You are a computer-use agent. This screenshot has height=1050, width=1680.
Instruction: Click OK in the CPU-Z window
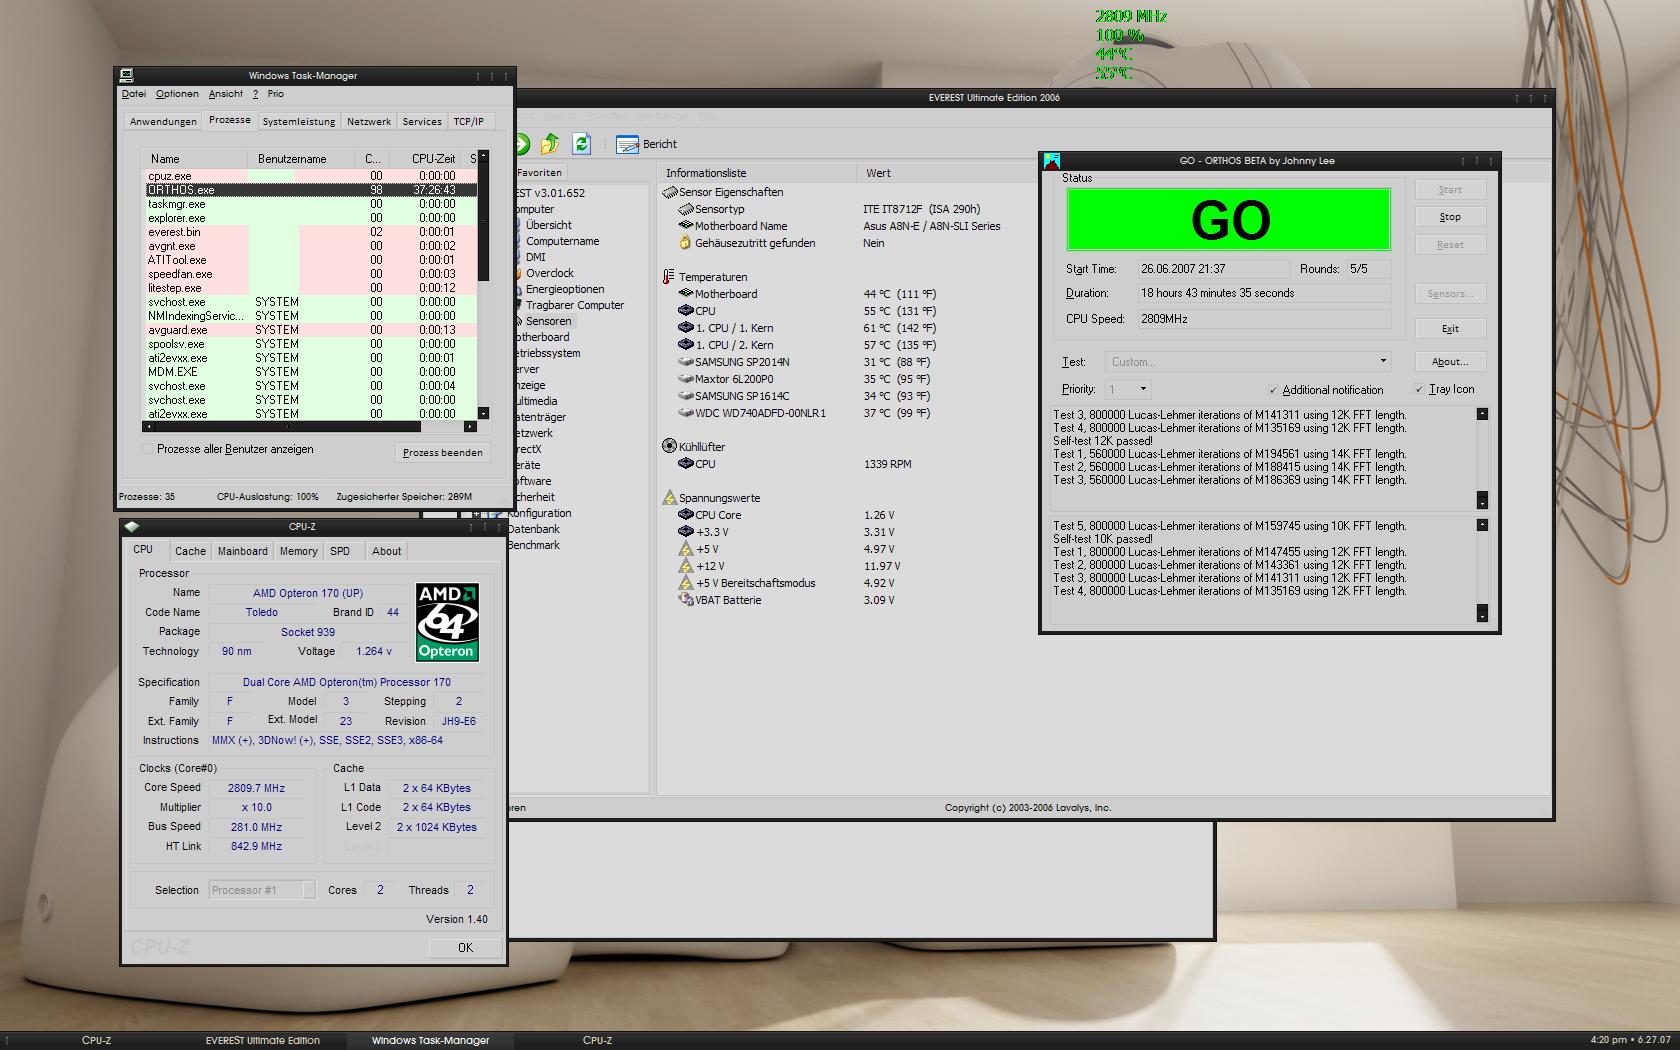(x=465, y=947)
